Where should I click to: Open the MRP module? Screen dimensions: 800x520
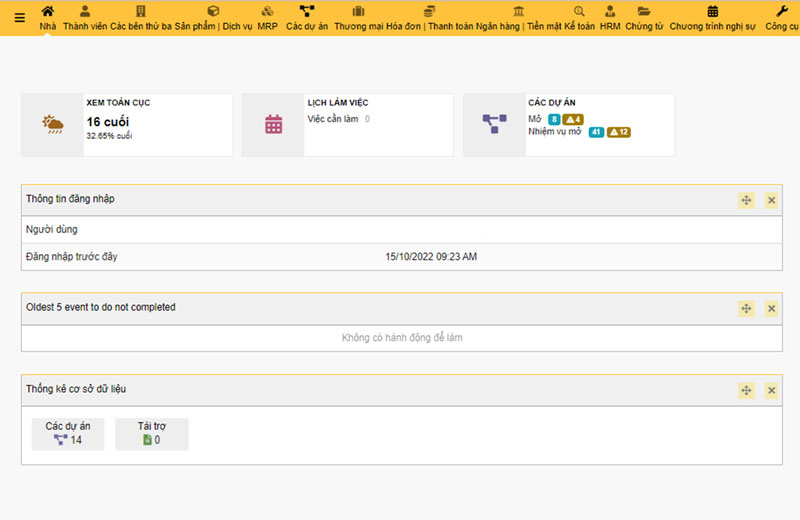pos(267,18)
